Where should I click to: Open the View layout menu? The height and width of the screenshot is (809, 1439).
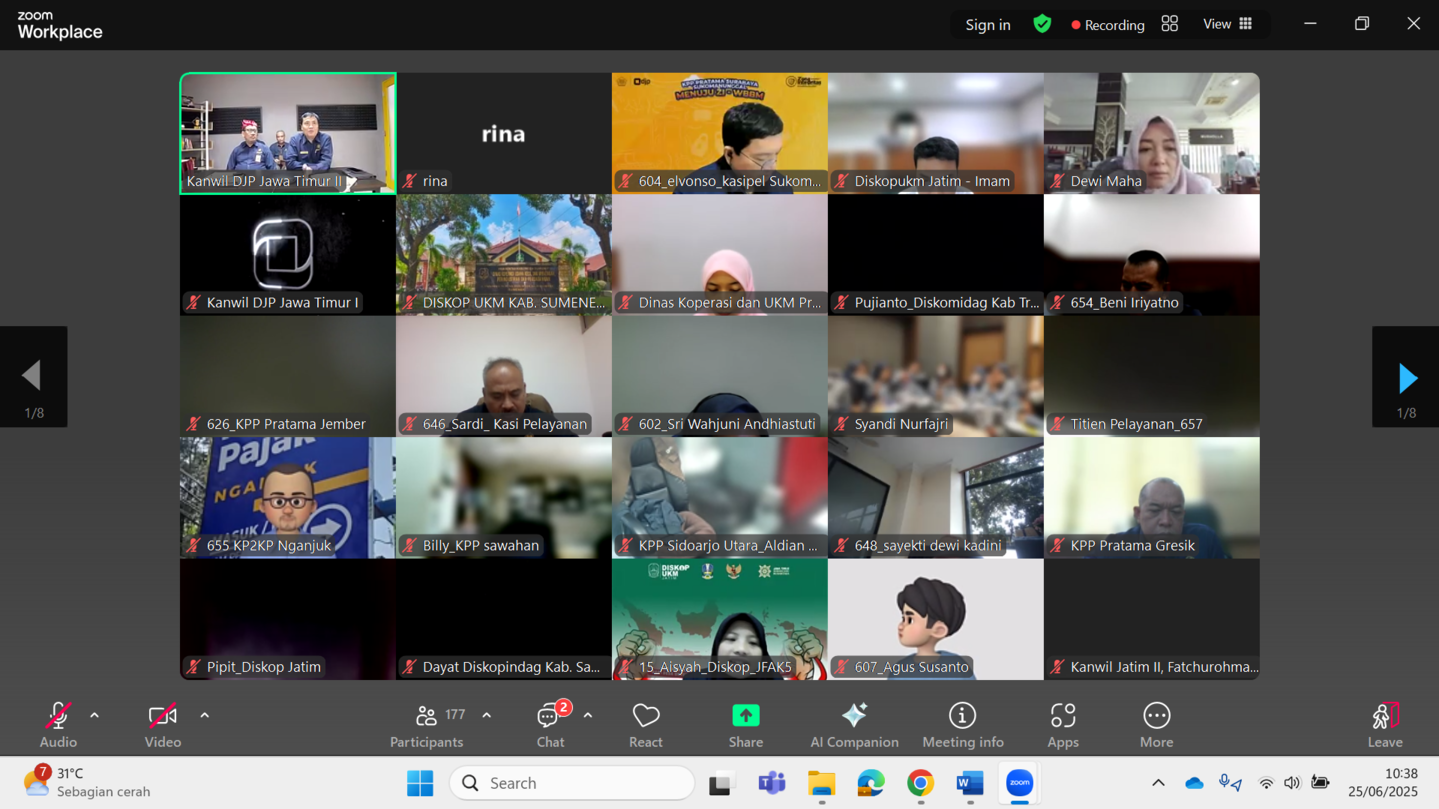pos(1227,24)
